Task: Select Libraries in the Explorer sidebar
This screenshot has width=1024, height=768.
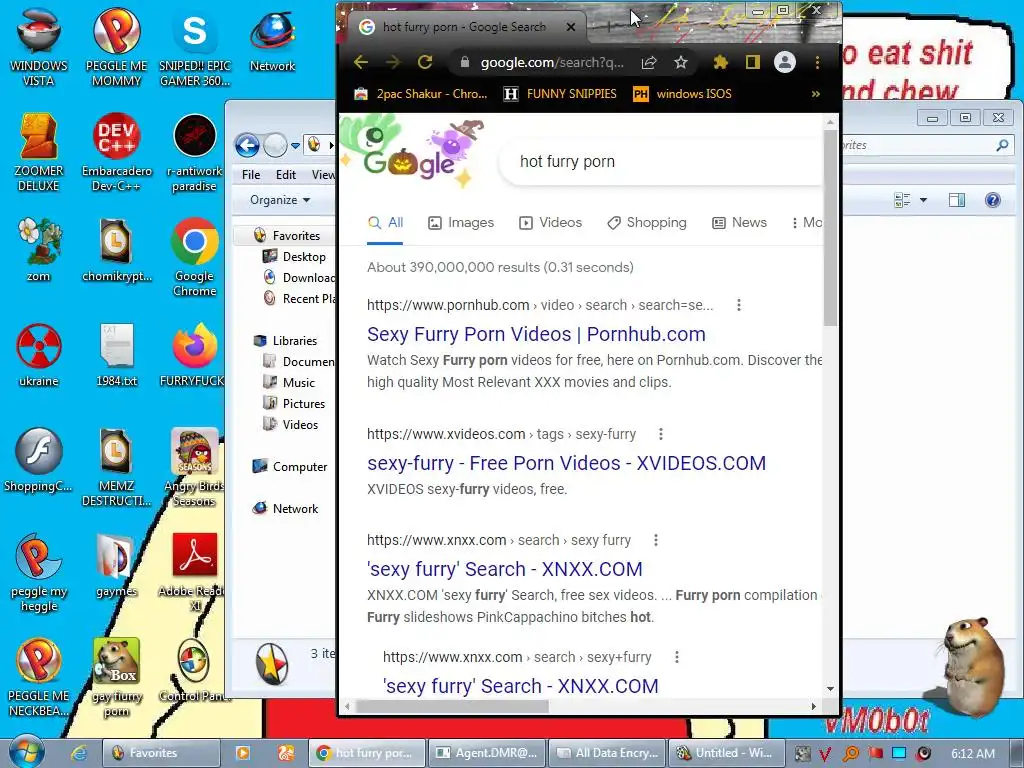Action: 285,341
